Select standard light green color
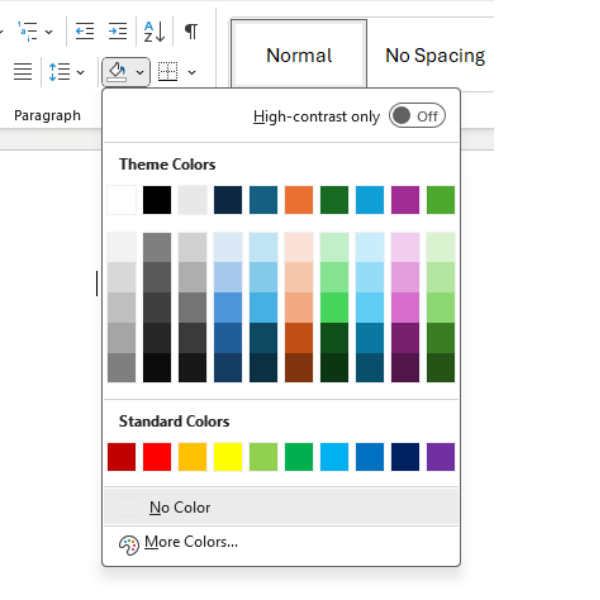Screen dimensions: 600x600 (263, 457)
